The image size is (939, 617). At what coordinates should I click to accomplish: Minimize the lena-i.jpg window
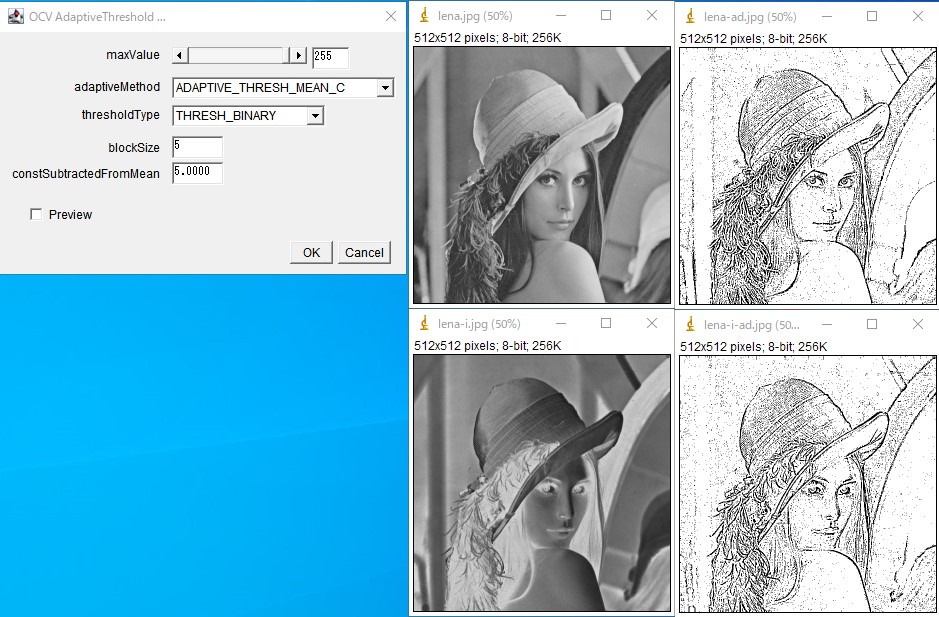[561, 323]
